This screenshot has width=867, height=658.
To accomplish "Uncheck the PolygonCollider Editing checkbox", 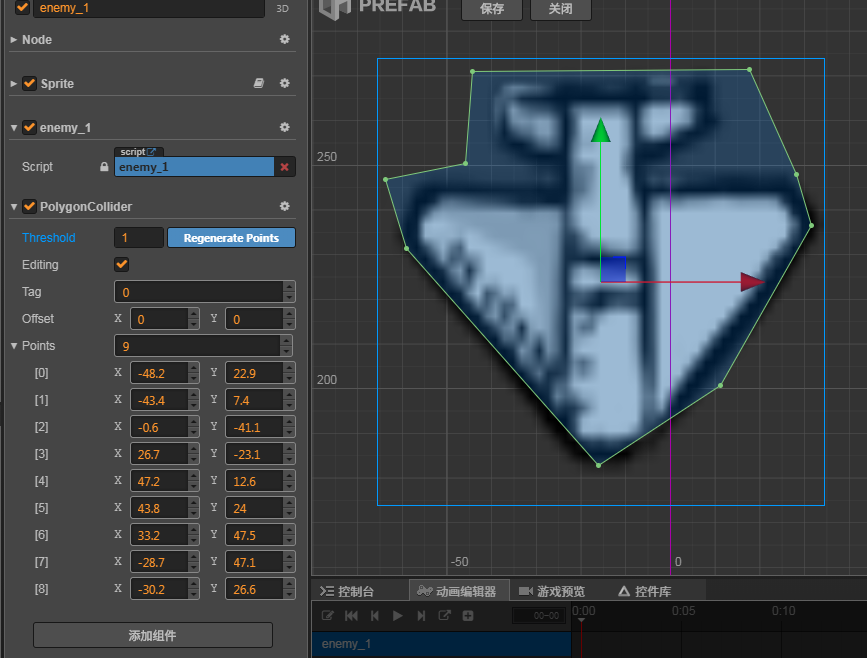I will 122,265.
